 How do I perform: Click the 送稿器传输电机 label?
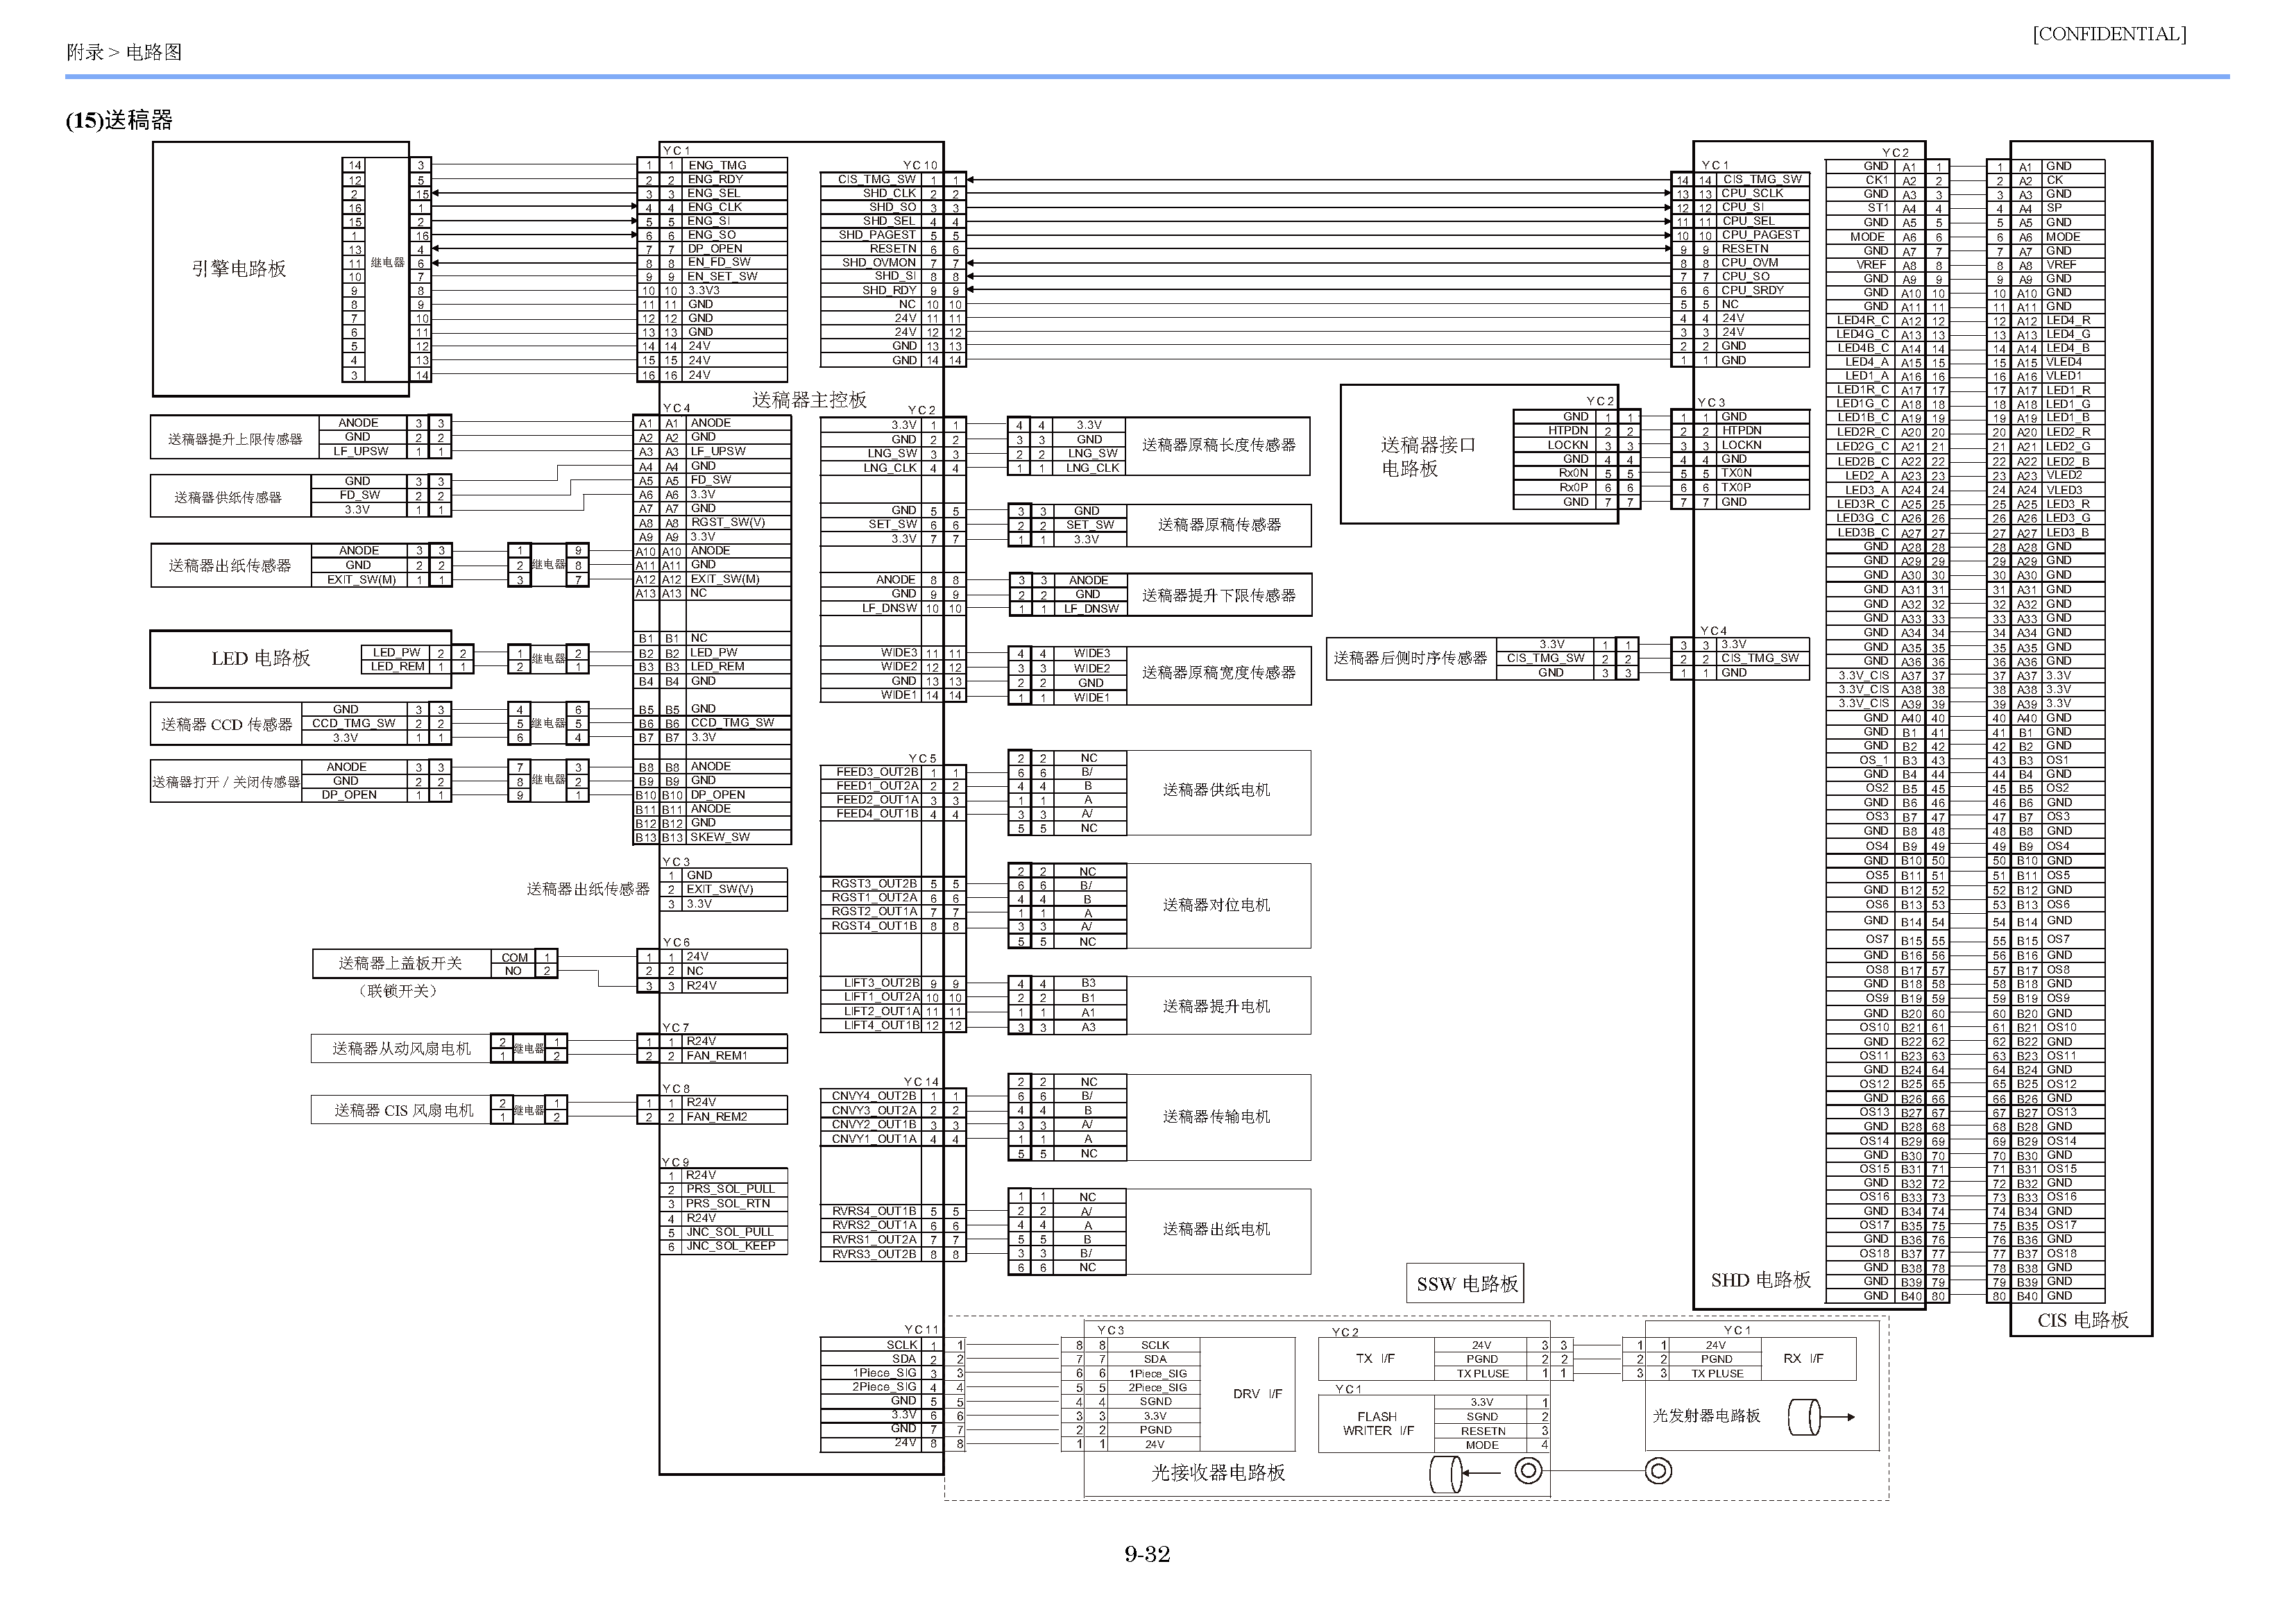1216,1116
